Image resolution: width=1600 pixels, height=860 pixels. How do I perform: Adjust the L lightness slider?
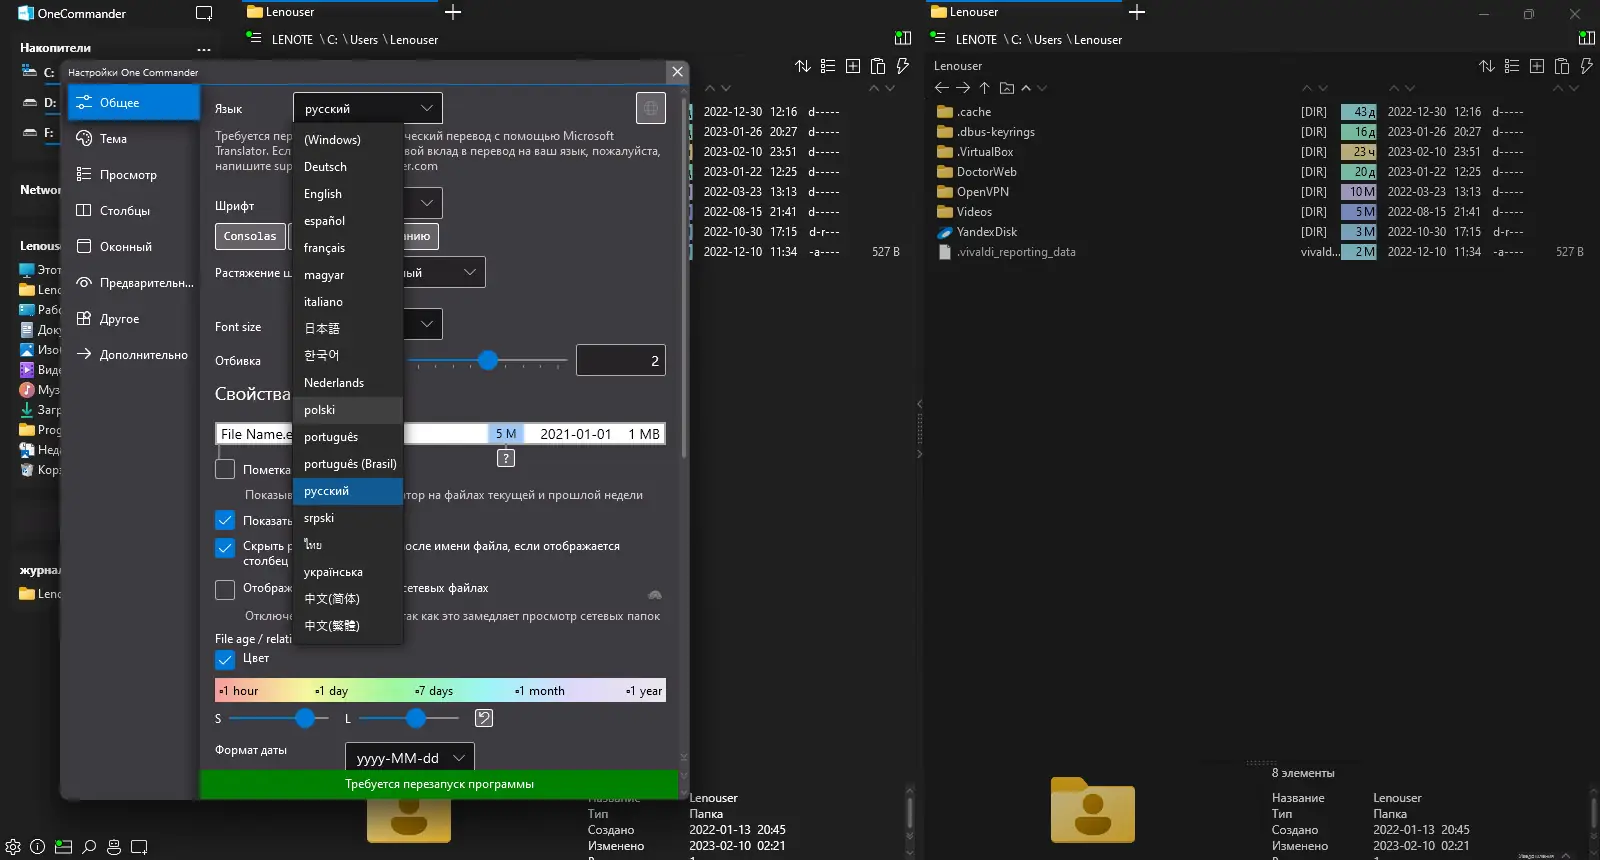coord(410,718)
